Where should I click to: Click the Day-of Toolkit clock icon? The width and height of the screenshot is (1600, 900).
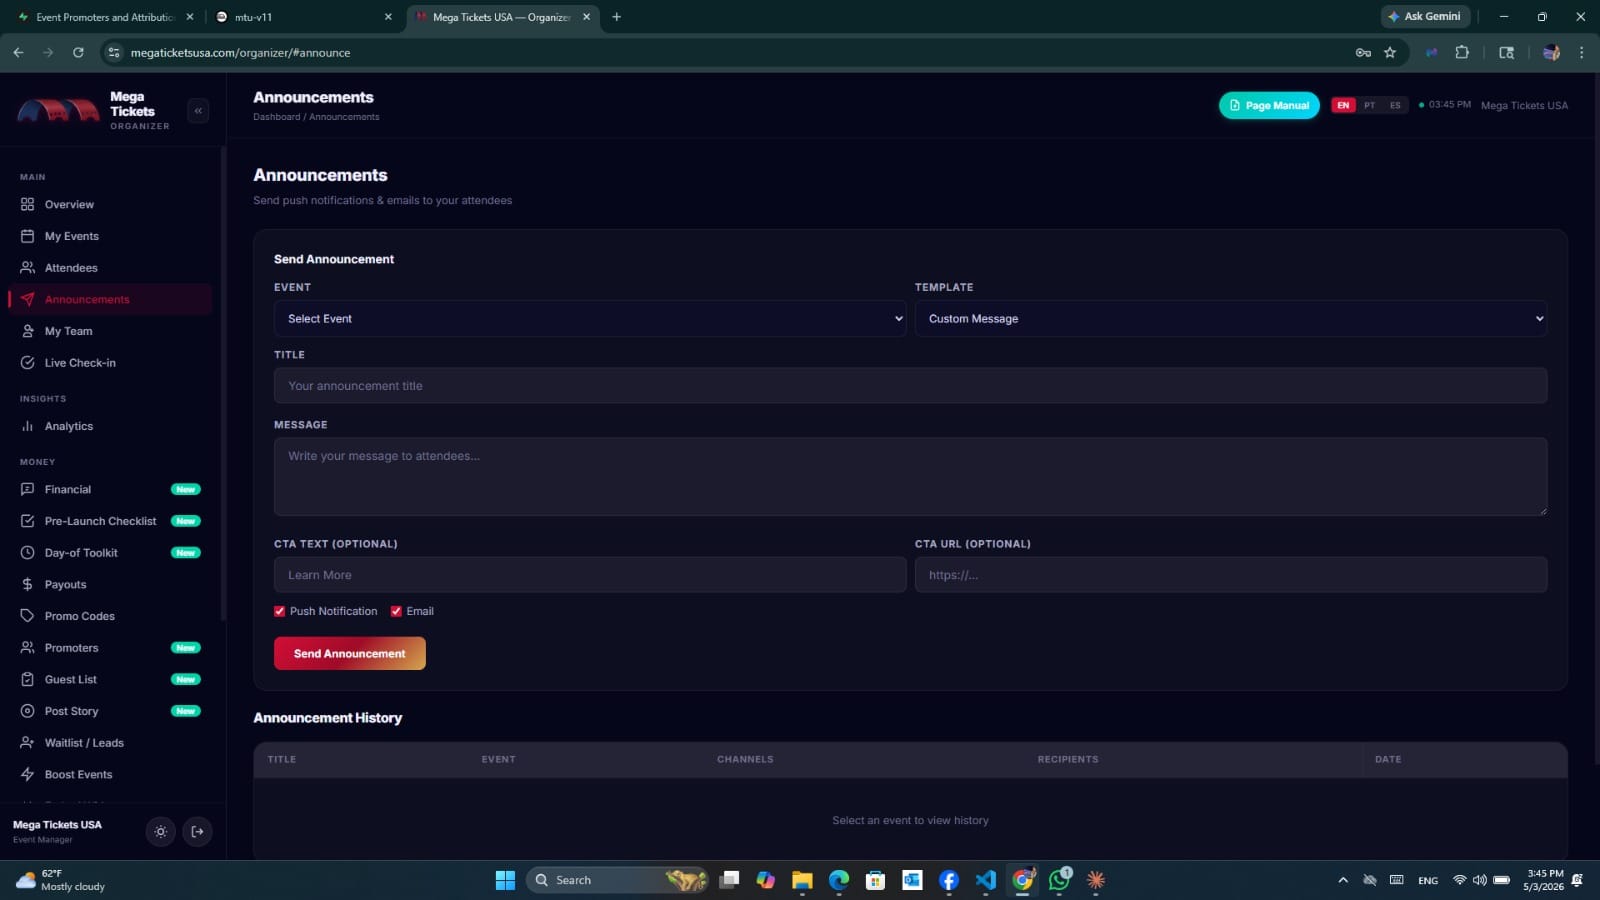[27, 553]
